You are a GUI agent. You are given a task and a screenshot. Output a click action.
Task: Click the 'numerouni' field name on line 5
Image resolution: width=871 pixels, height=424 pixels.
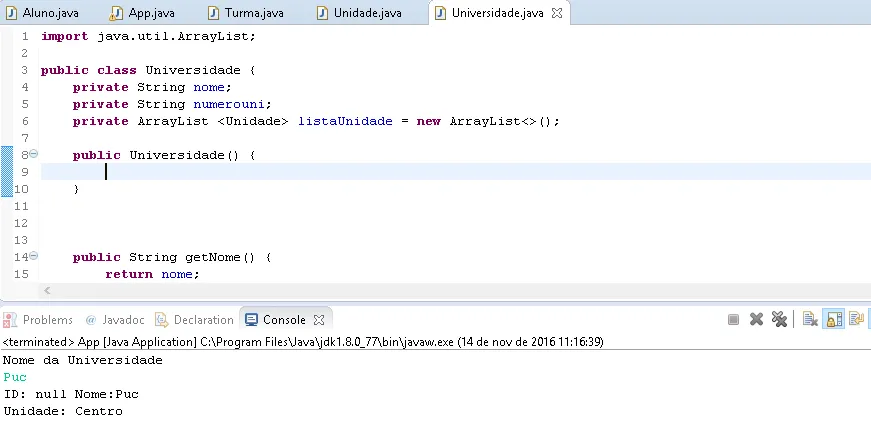[229, 104]
